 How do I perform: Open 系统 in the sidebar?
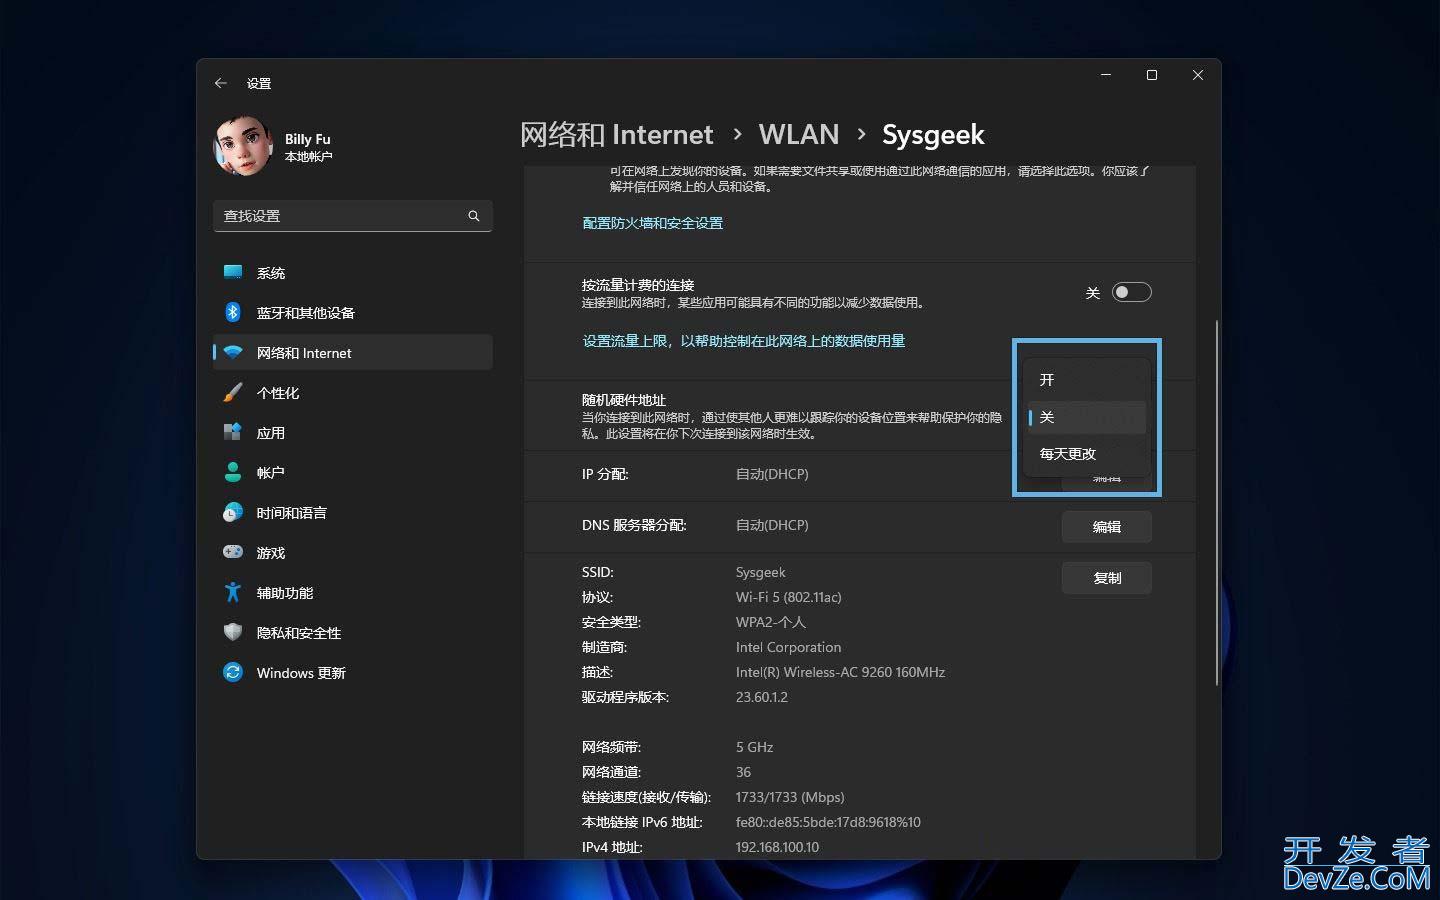[353, 273]
